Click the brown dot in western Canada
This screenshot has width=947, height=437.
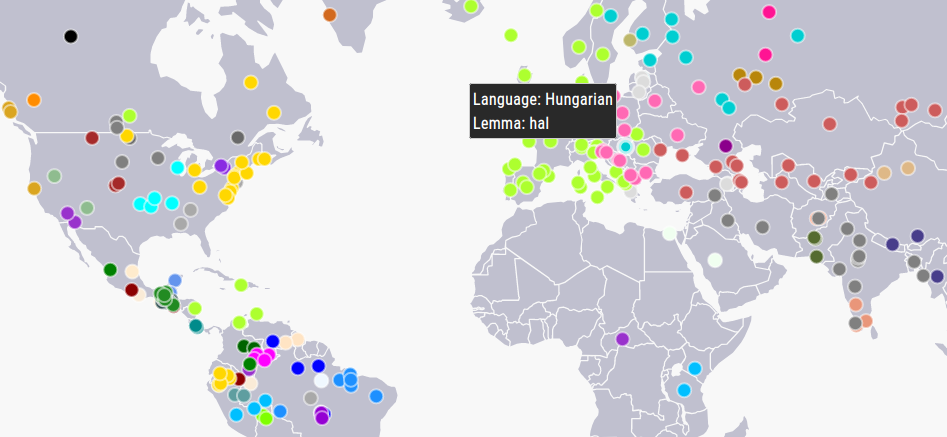(92, 138)
